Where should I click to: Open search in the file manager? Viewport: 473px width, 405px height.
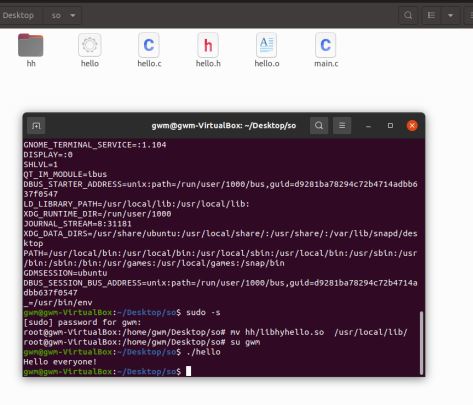coord(408,15)
